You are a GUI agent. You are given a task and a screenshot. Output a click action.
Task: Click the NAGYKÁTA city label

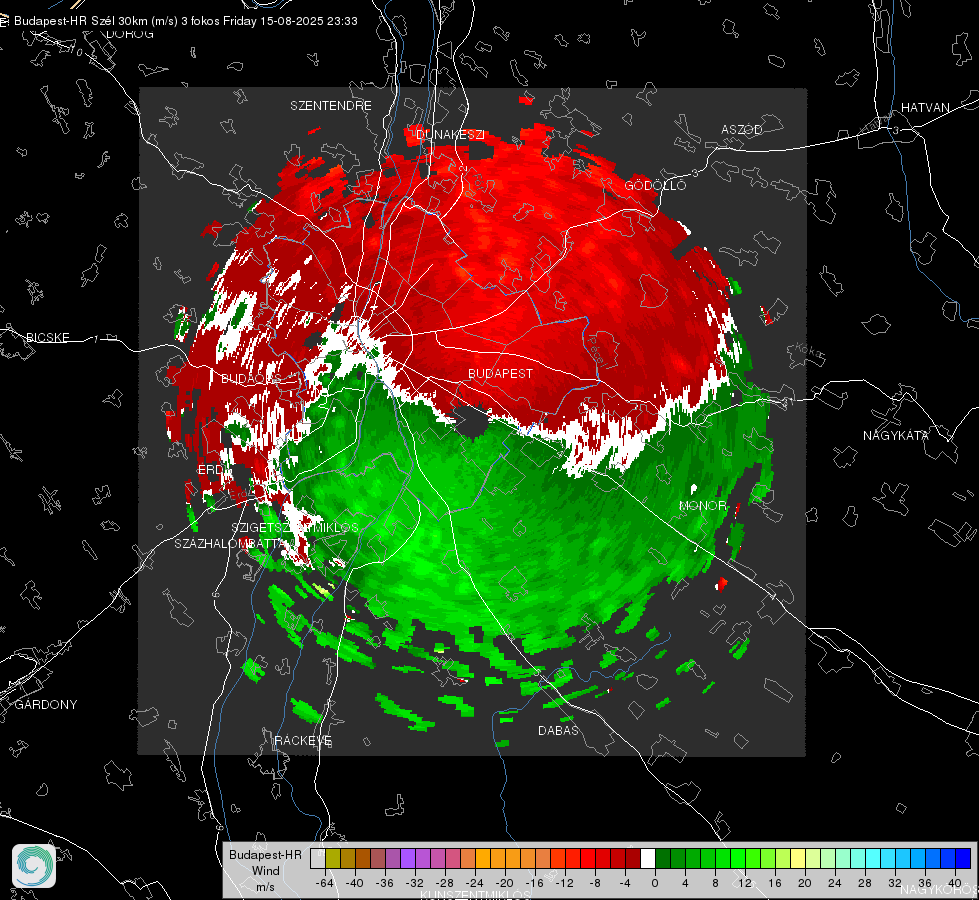pyautogui.click(x=896, y=436)
